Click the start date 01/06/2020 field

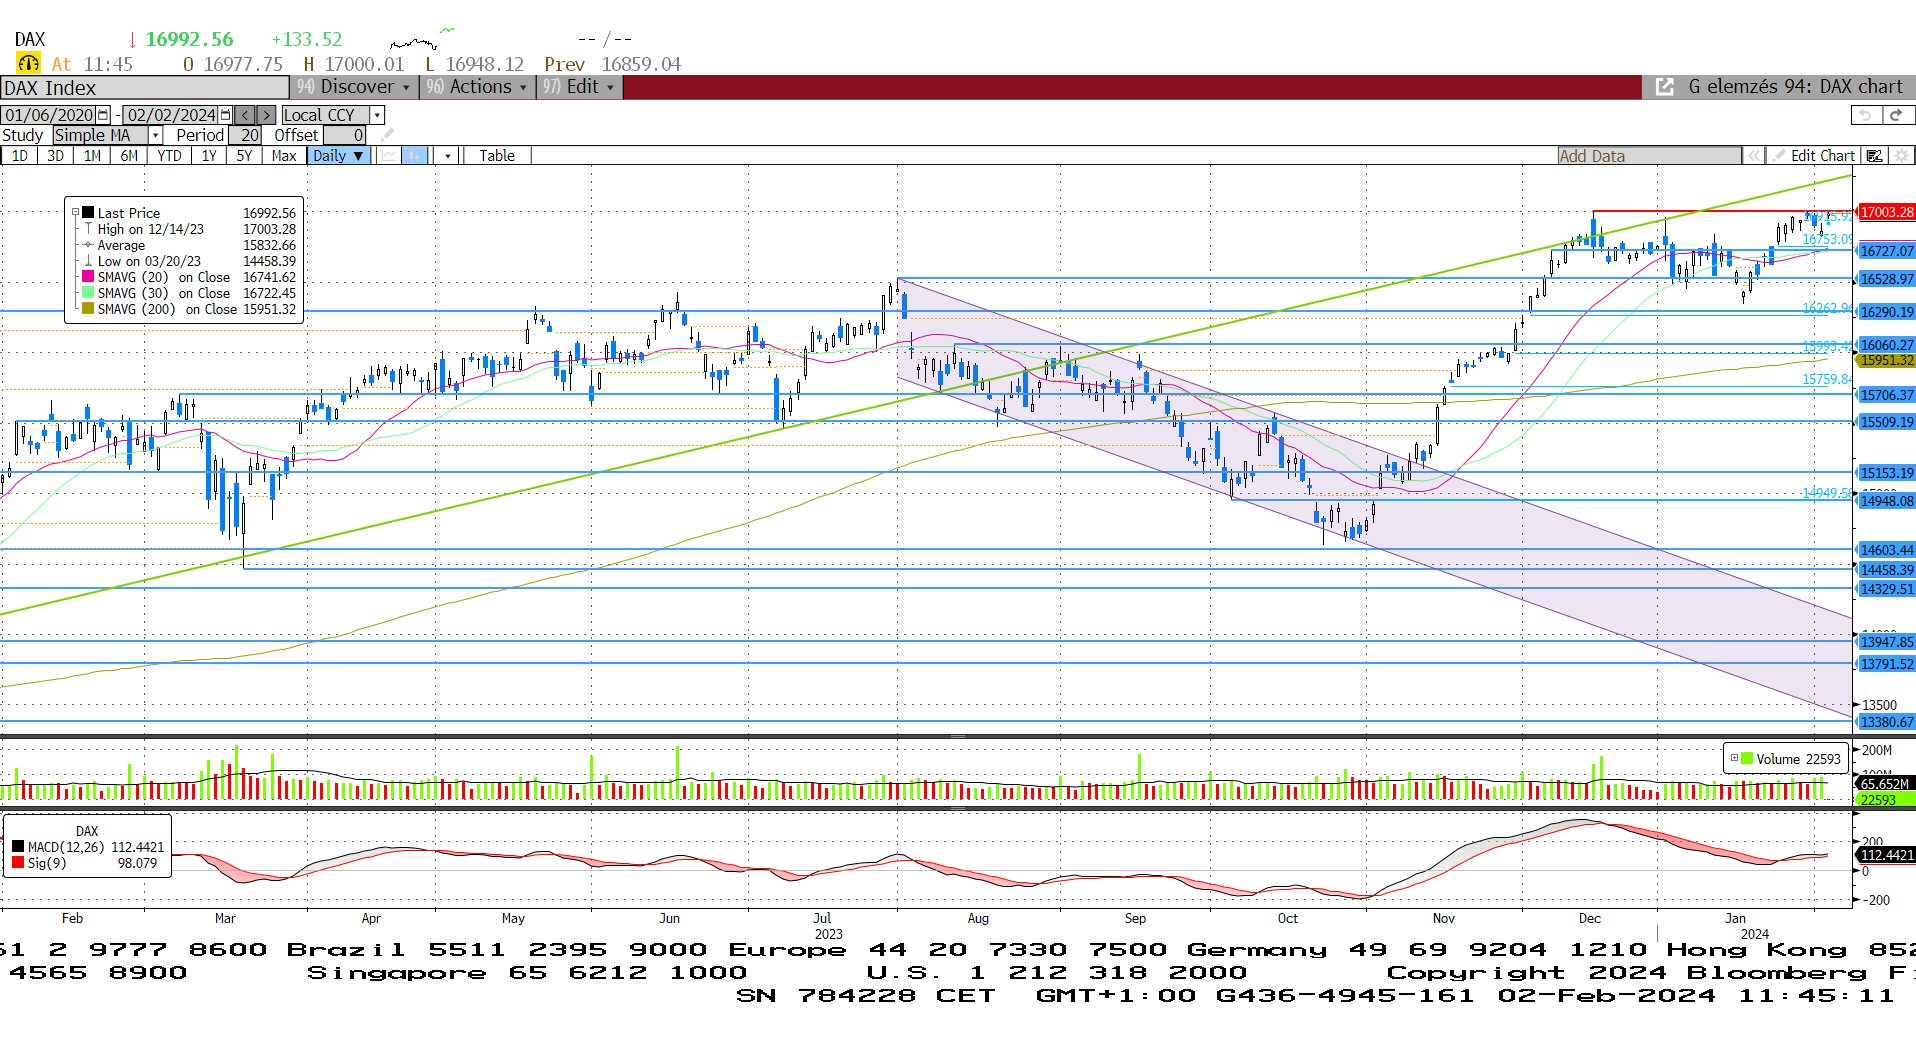(48, 115)
